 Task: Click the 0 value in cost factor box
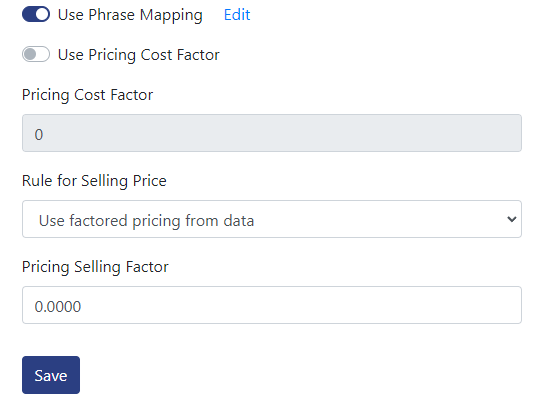39,135
